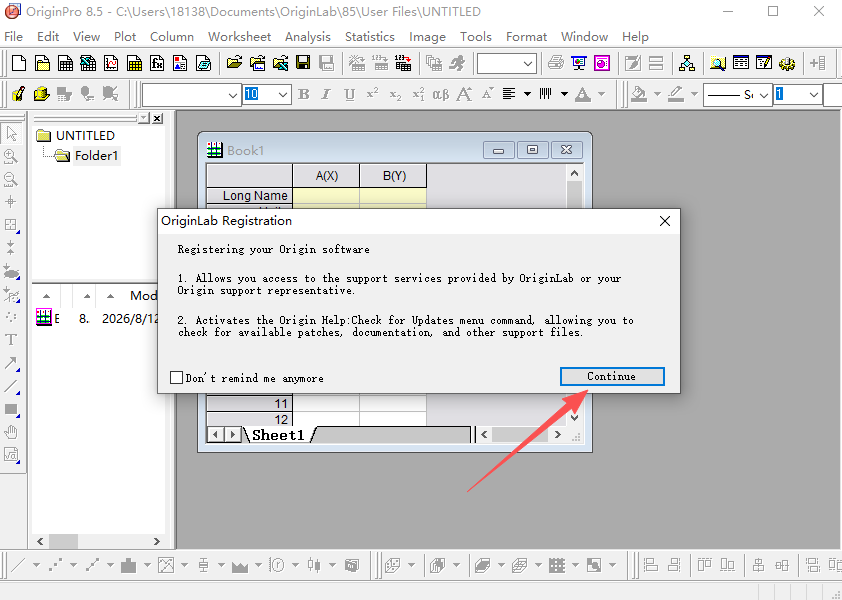Expand the line plot type dropdown arrow
The image size is (842, 600).
(36, 565)
